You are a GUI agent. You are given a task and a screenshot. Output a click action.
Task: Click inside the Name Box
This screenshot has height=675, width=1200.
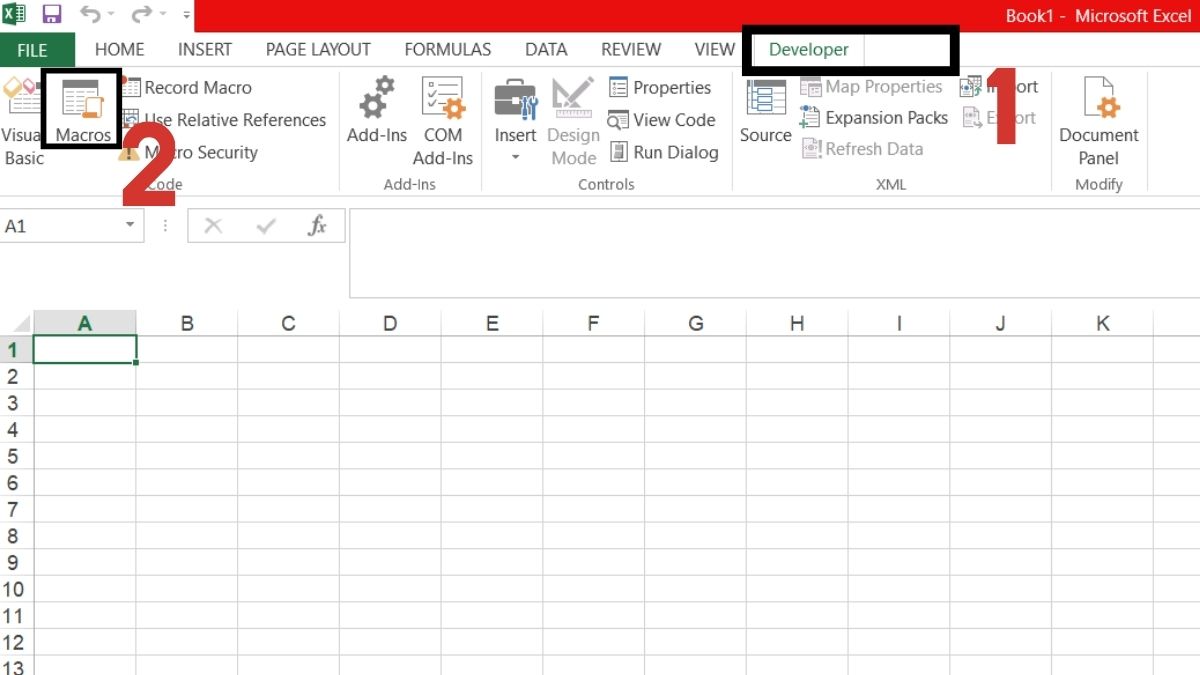[60, 226]
